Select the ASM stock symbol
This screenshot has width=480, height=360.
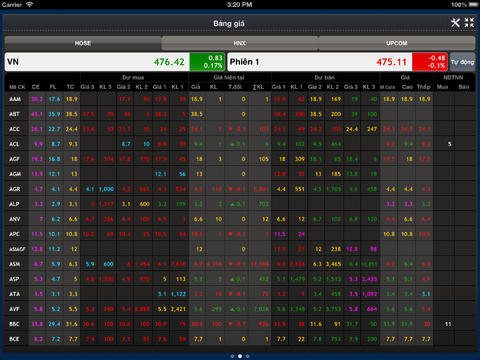pyautogui.click(x=14, y=264)
